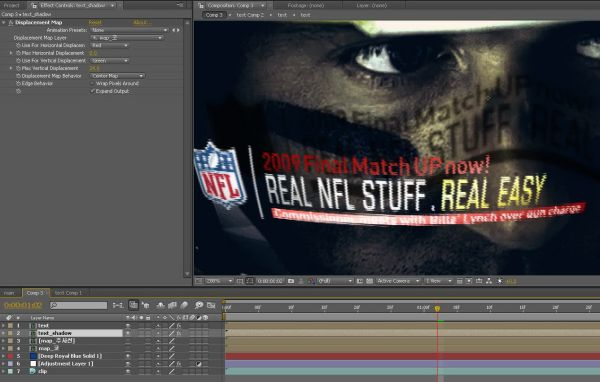Open composition mini-flowchart button in timeline
Viewport: 600px width, 382px height.
tap(118, 305)
